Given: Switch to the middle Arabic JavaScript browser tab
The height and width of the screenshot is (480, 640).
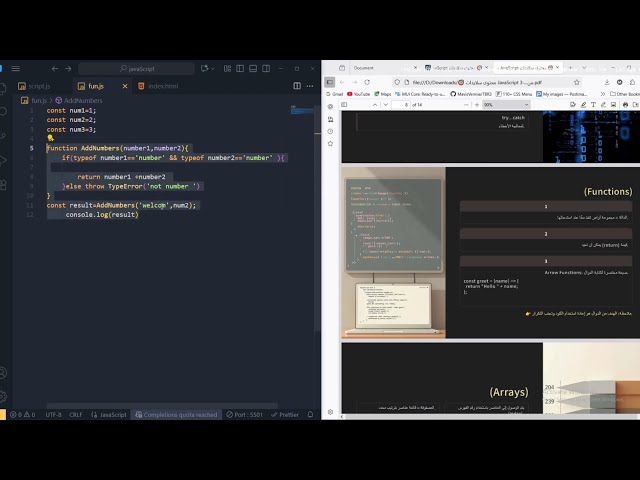Looking at the screenshot, I should [x=456, y=68].
